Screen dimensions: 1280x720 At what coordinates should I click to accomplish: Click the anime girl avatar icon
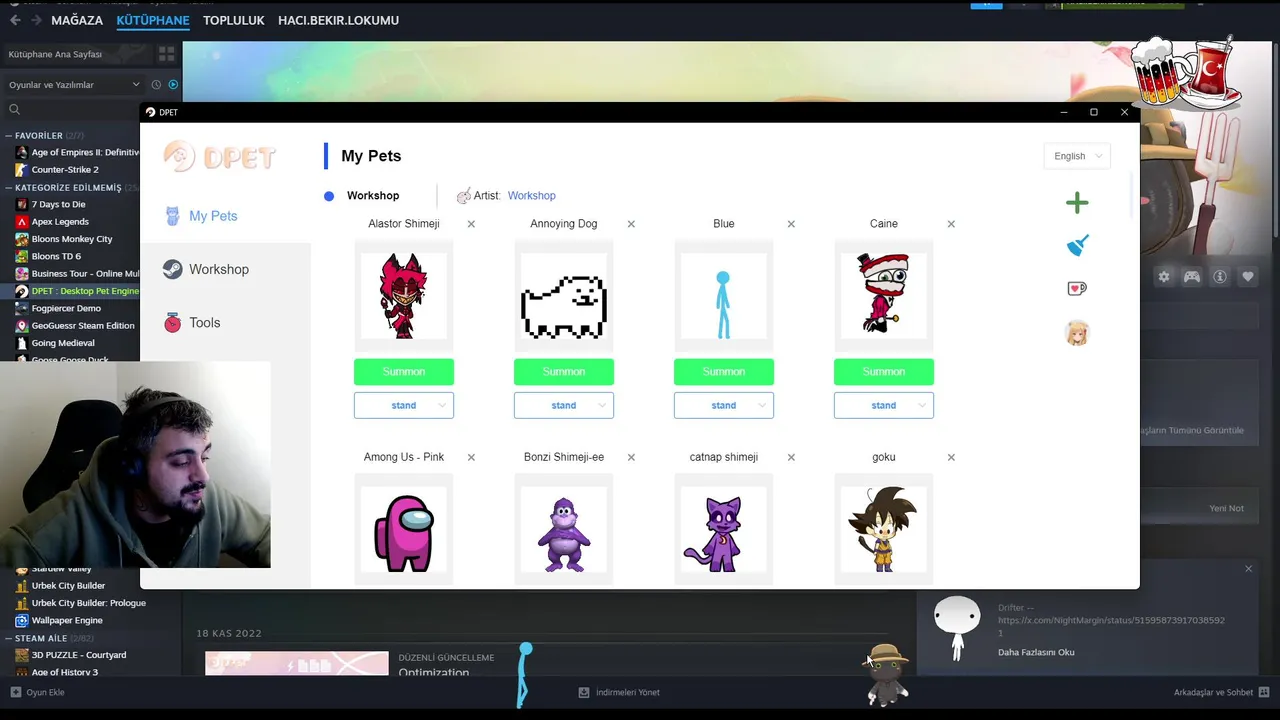pos(1077,333)
